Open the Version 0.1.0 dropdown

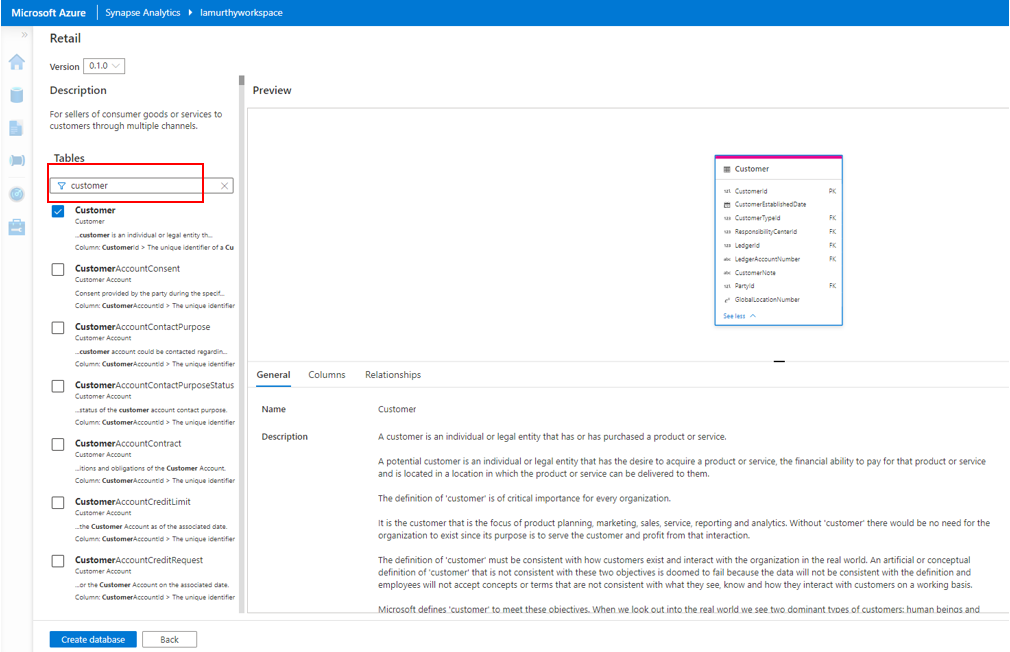104,66
